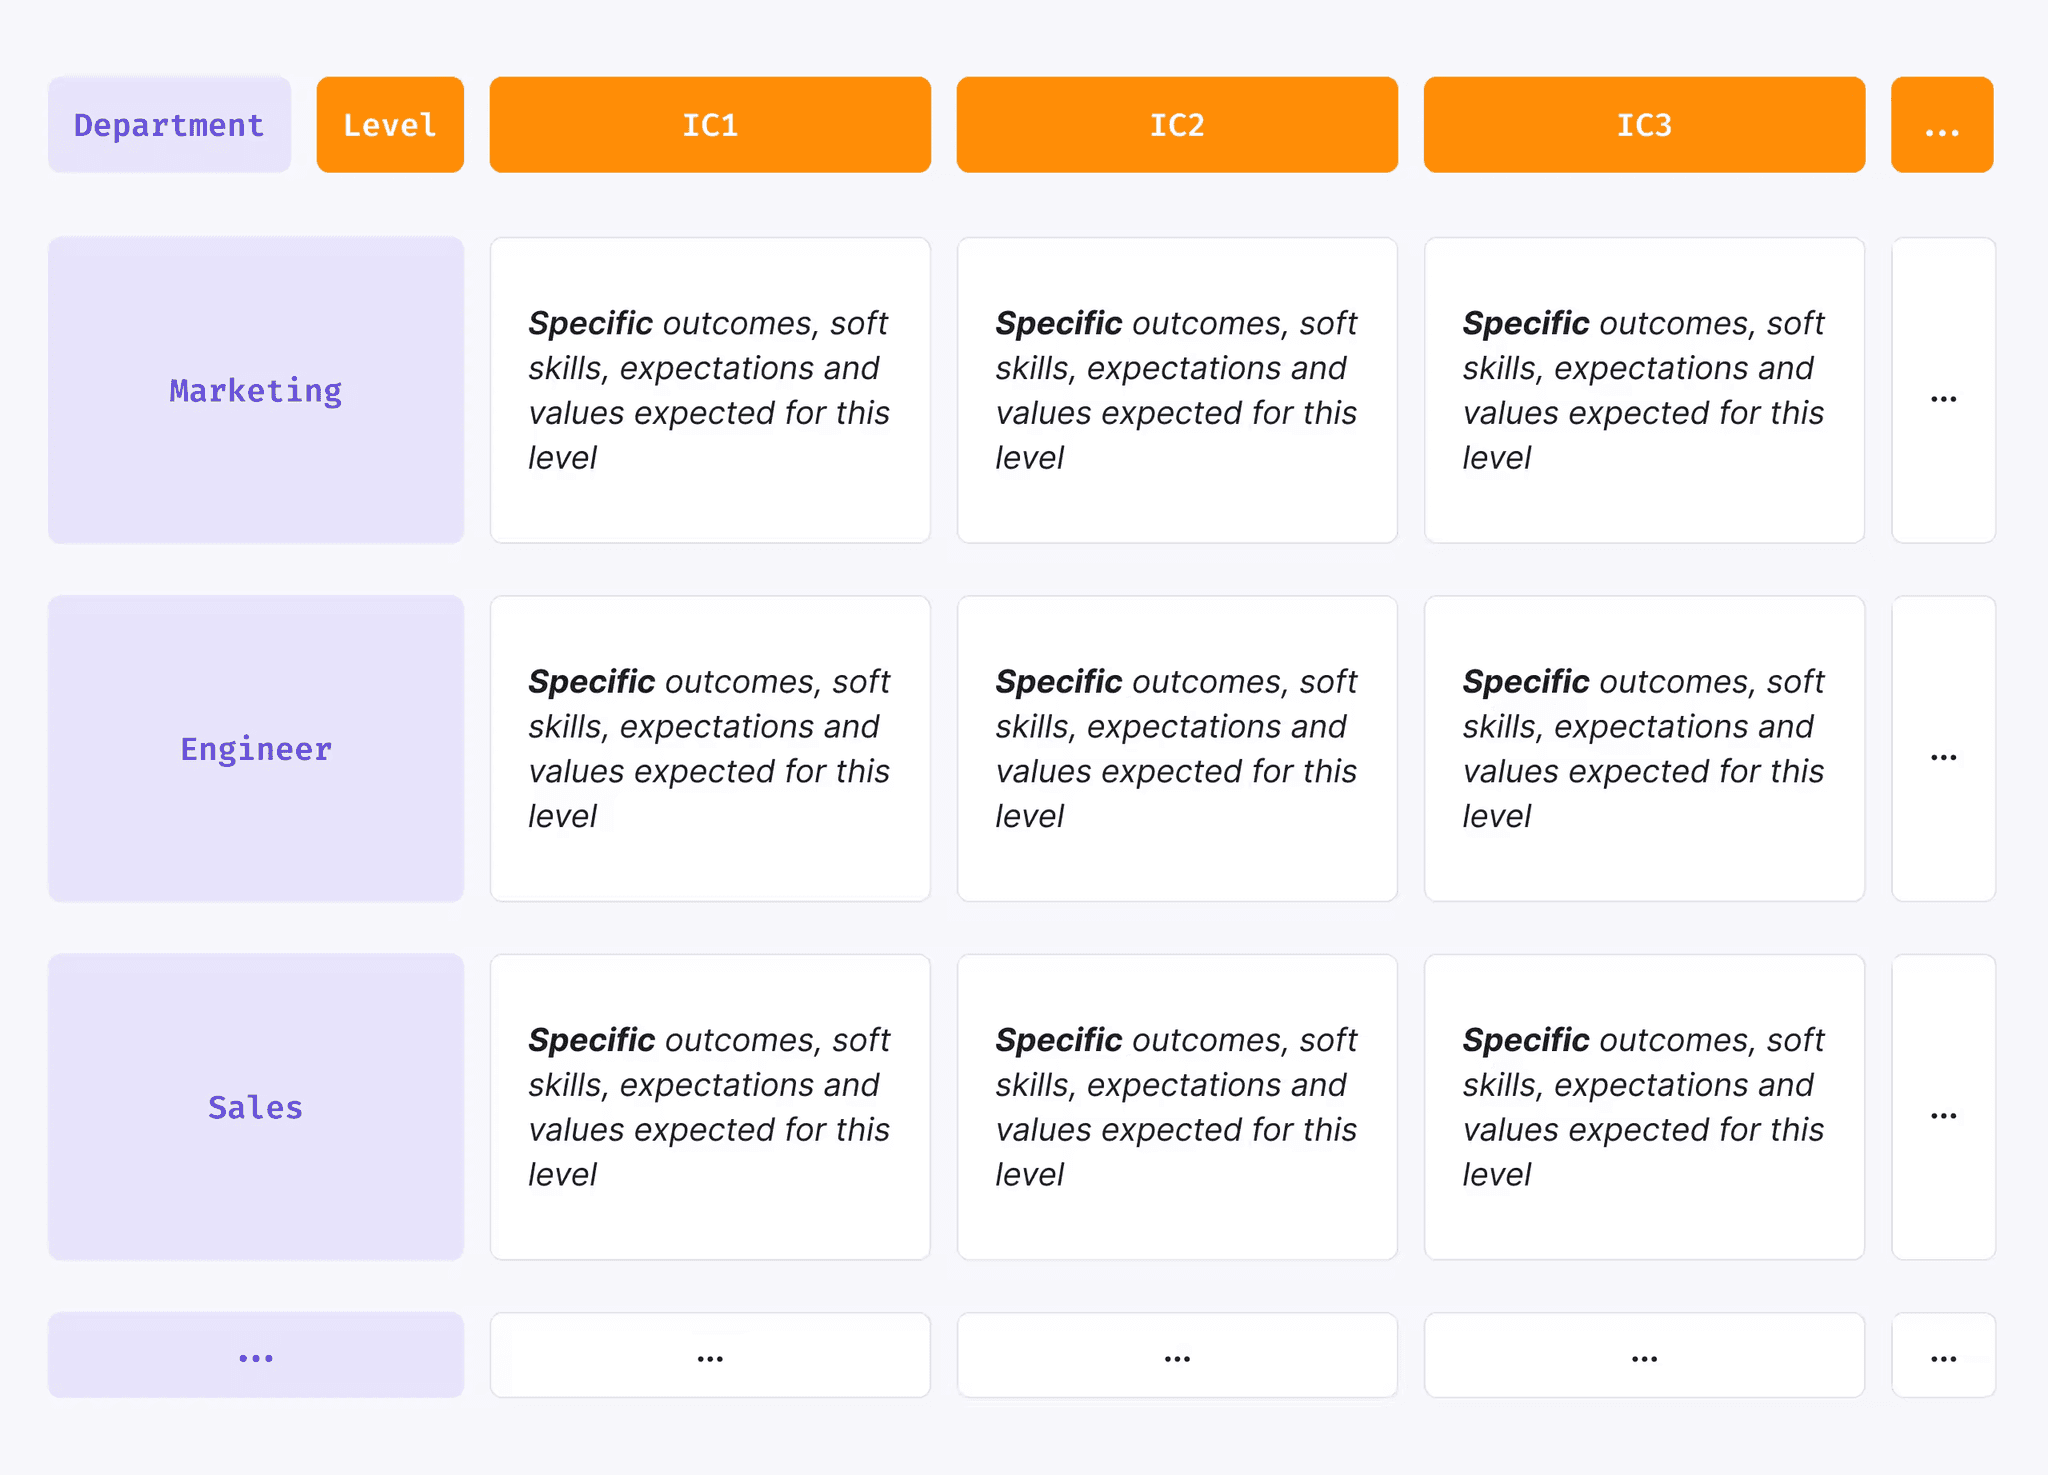Image resolution: width=2048 pixels, height=1475 pixels.
Task: Open the Marketing IC1 expectations card
Action: (x=710, y=390)
